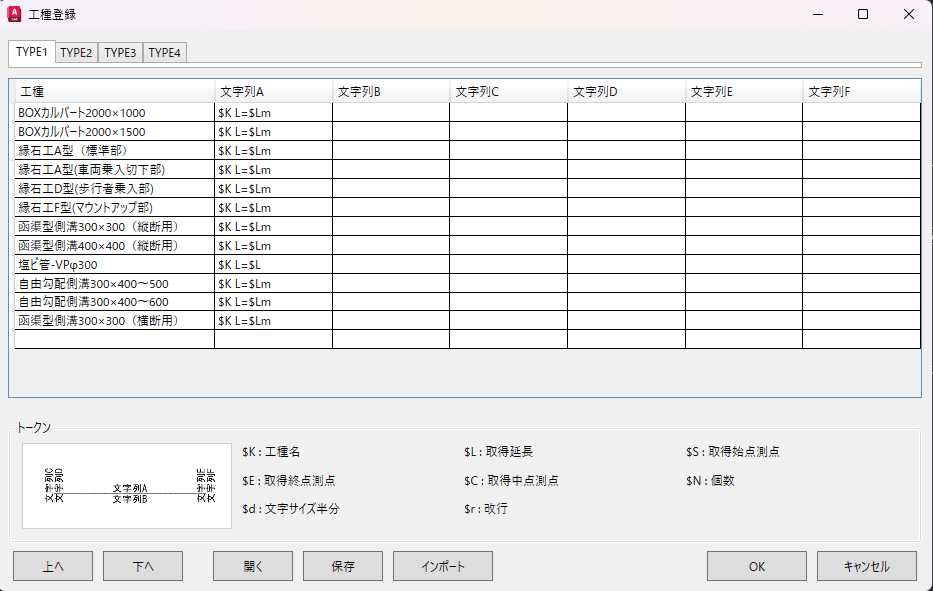The height and width of the screenshot is (591, 933).
Task: Click the 文字列B column header
Action: 391,92
